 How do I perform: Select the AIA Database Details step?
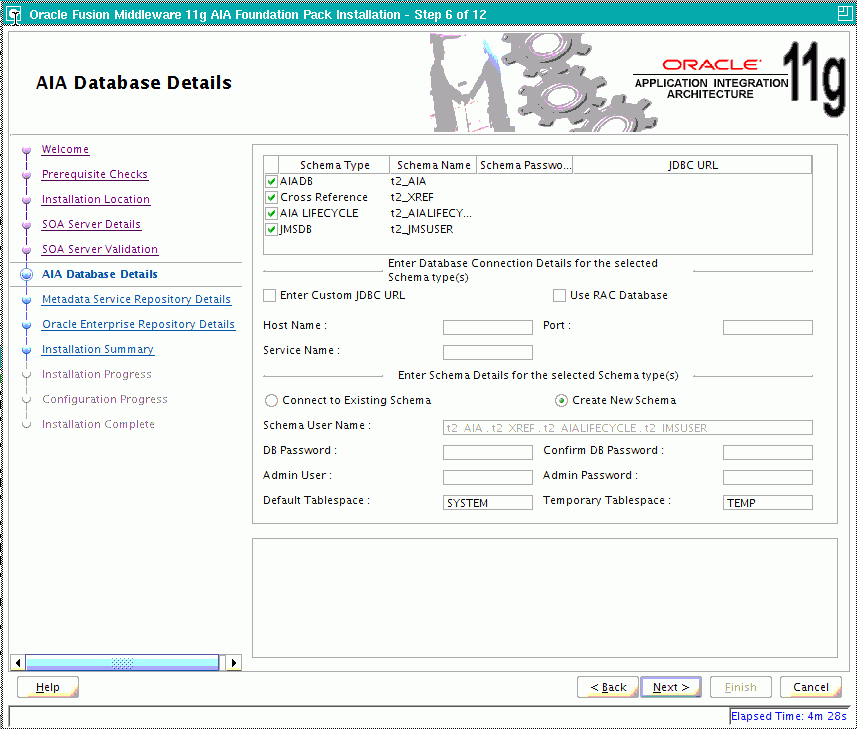coord(99,274)
